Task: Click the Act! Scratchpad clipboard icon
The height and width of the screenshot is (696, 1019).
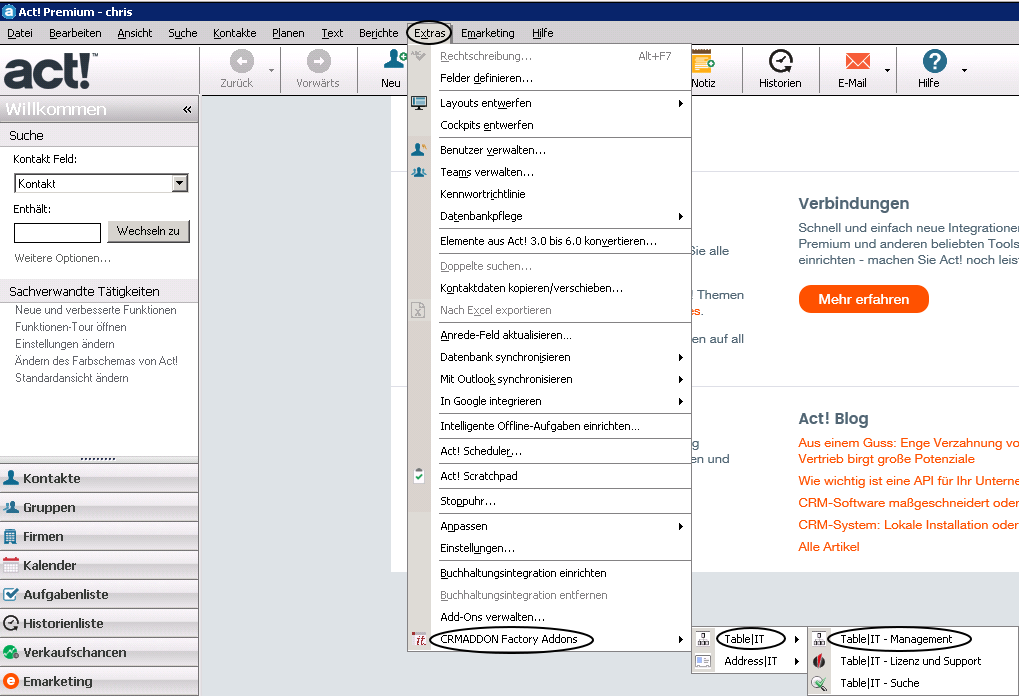Action: 419,476
